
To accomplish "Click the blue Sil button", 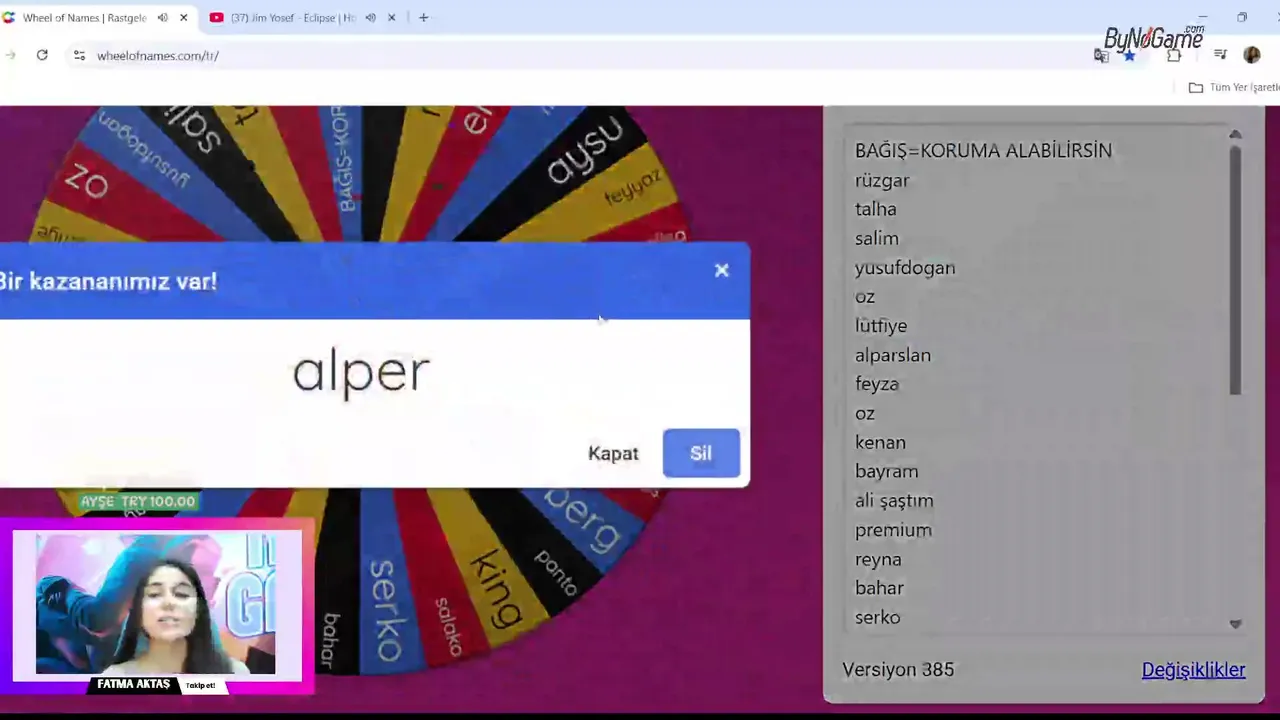I will [x=701, y=453].
